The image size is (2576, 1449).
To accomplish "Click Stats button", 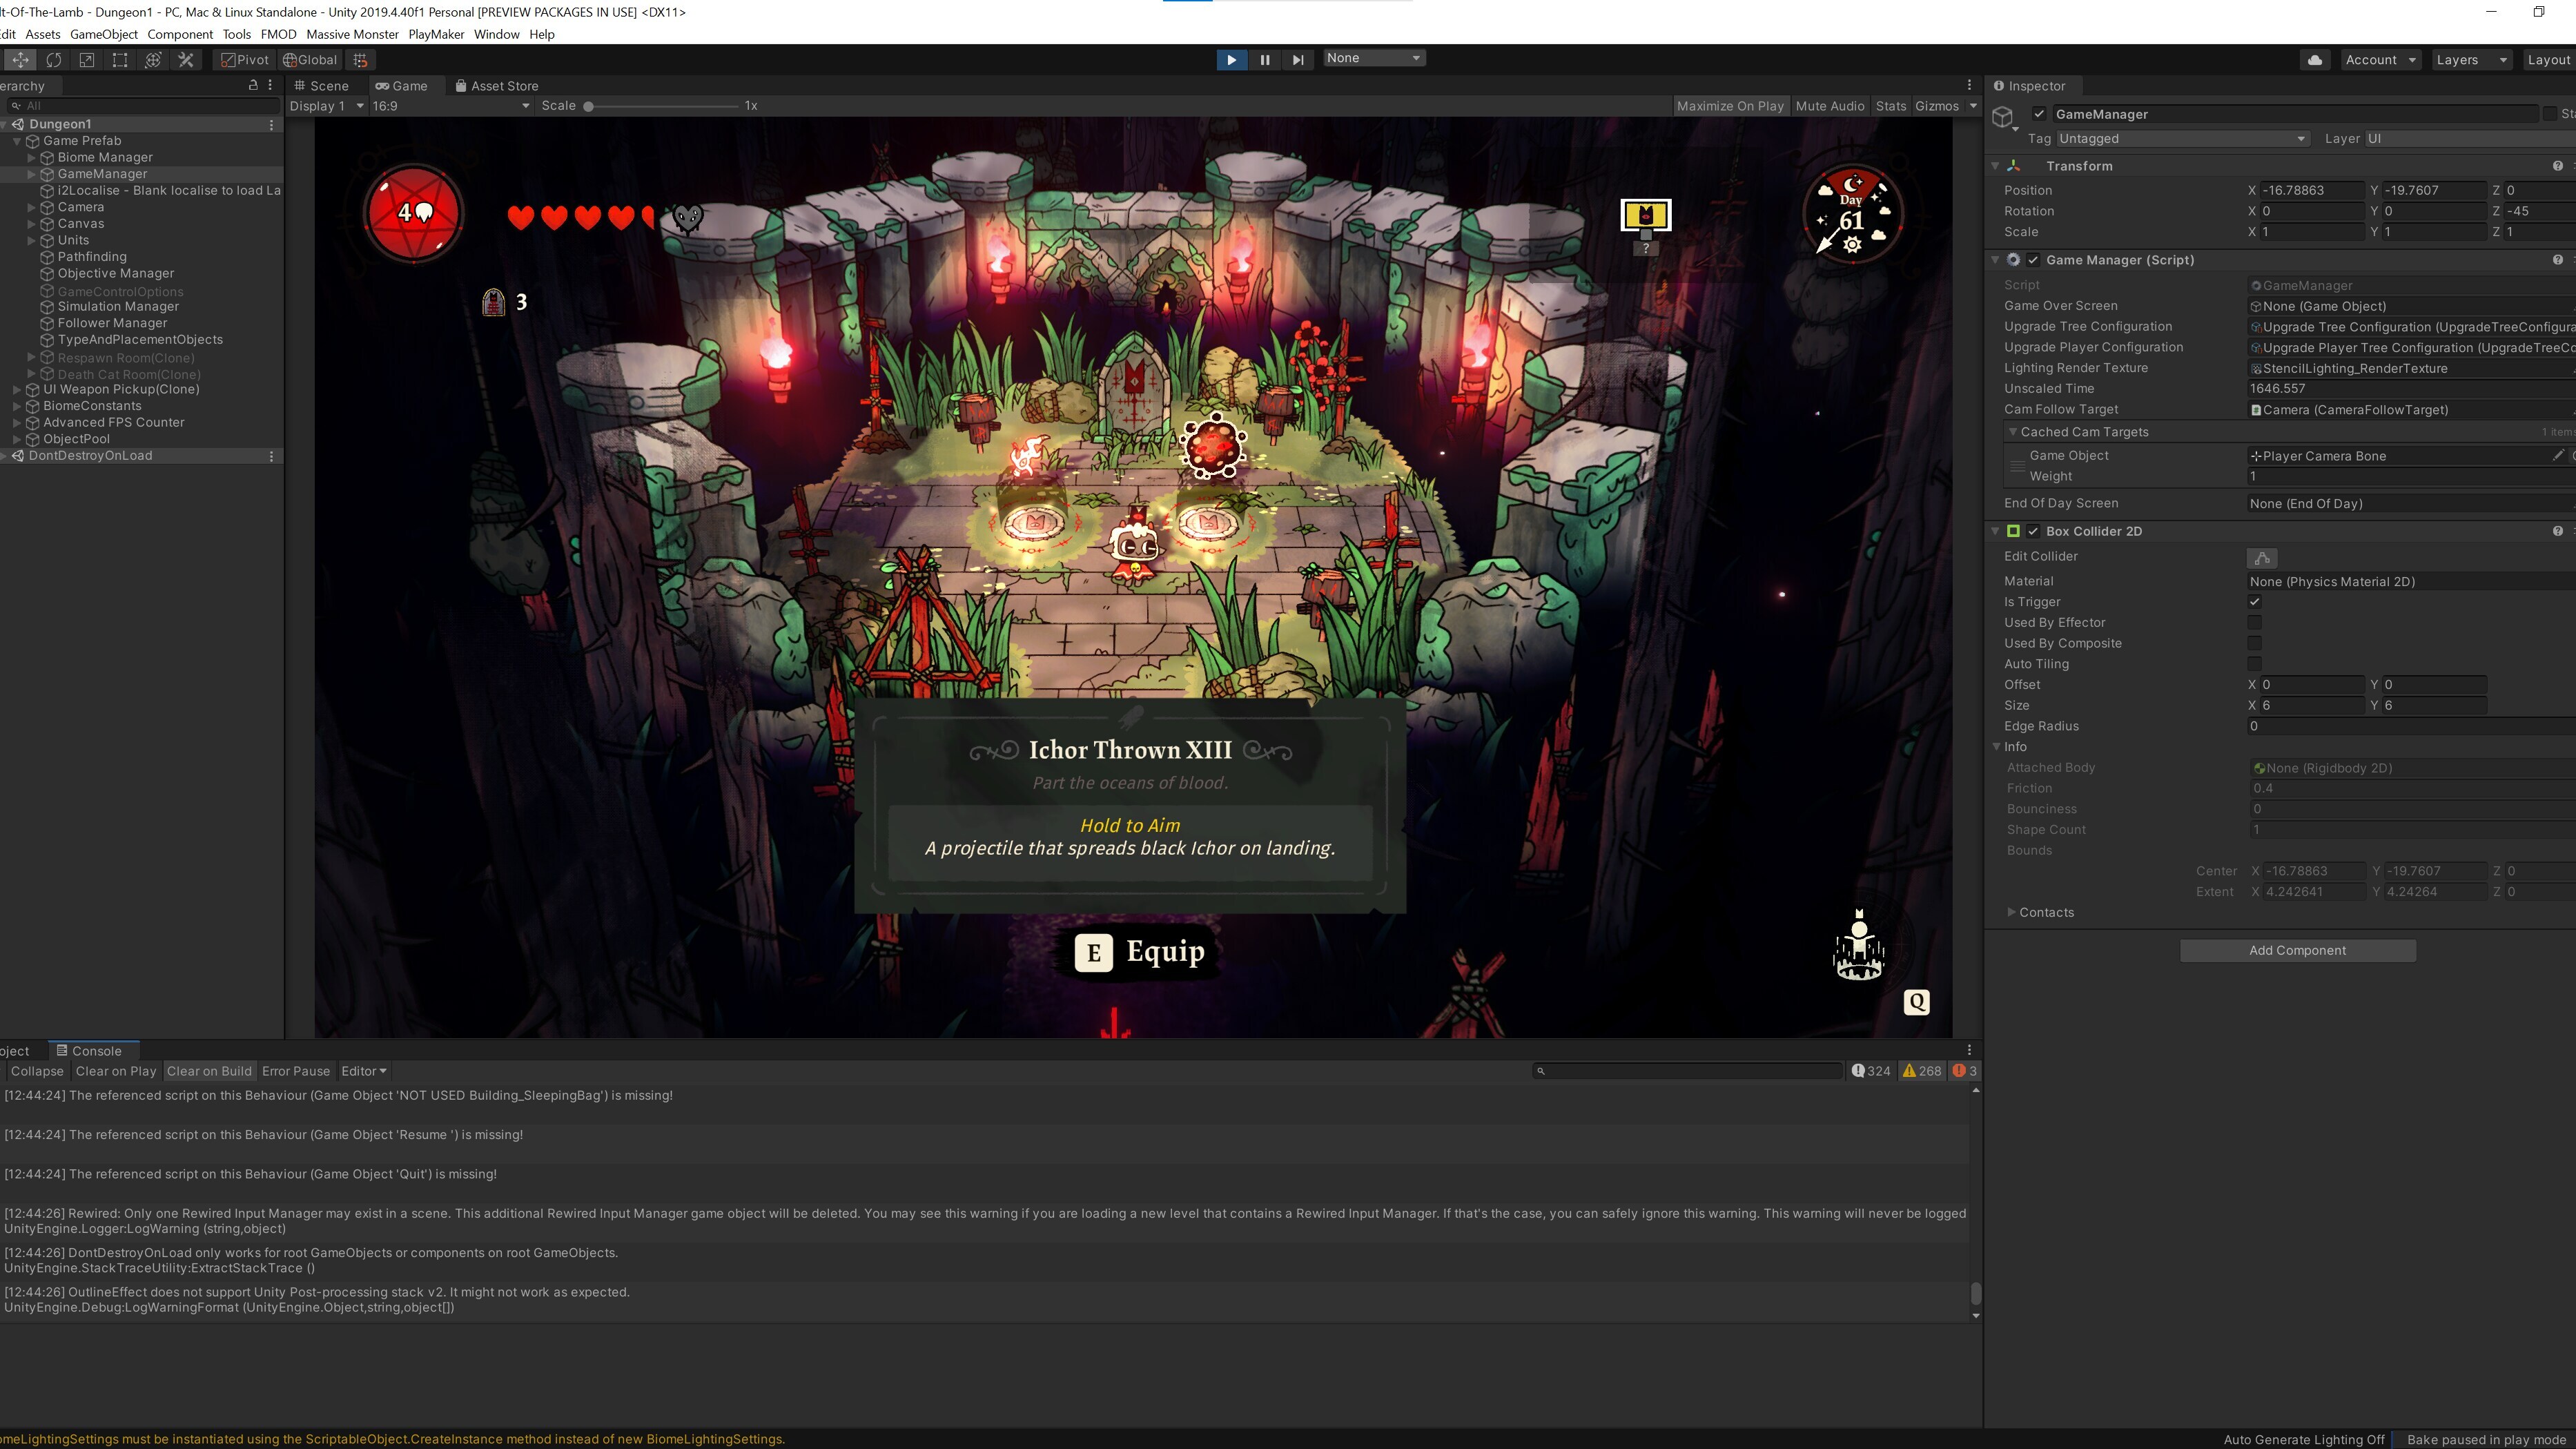I will (1890, 106).
